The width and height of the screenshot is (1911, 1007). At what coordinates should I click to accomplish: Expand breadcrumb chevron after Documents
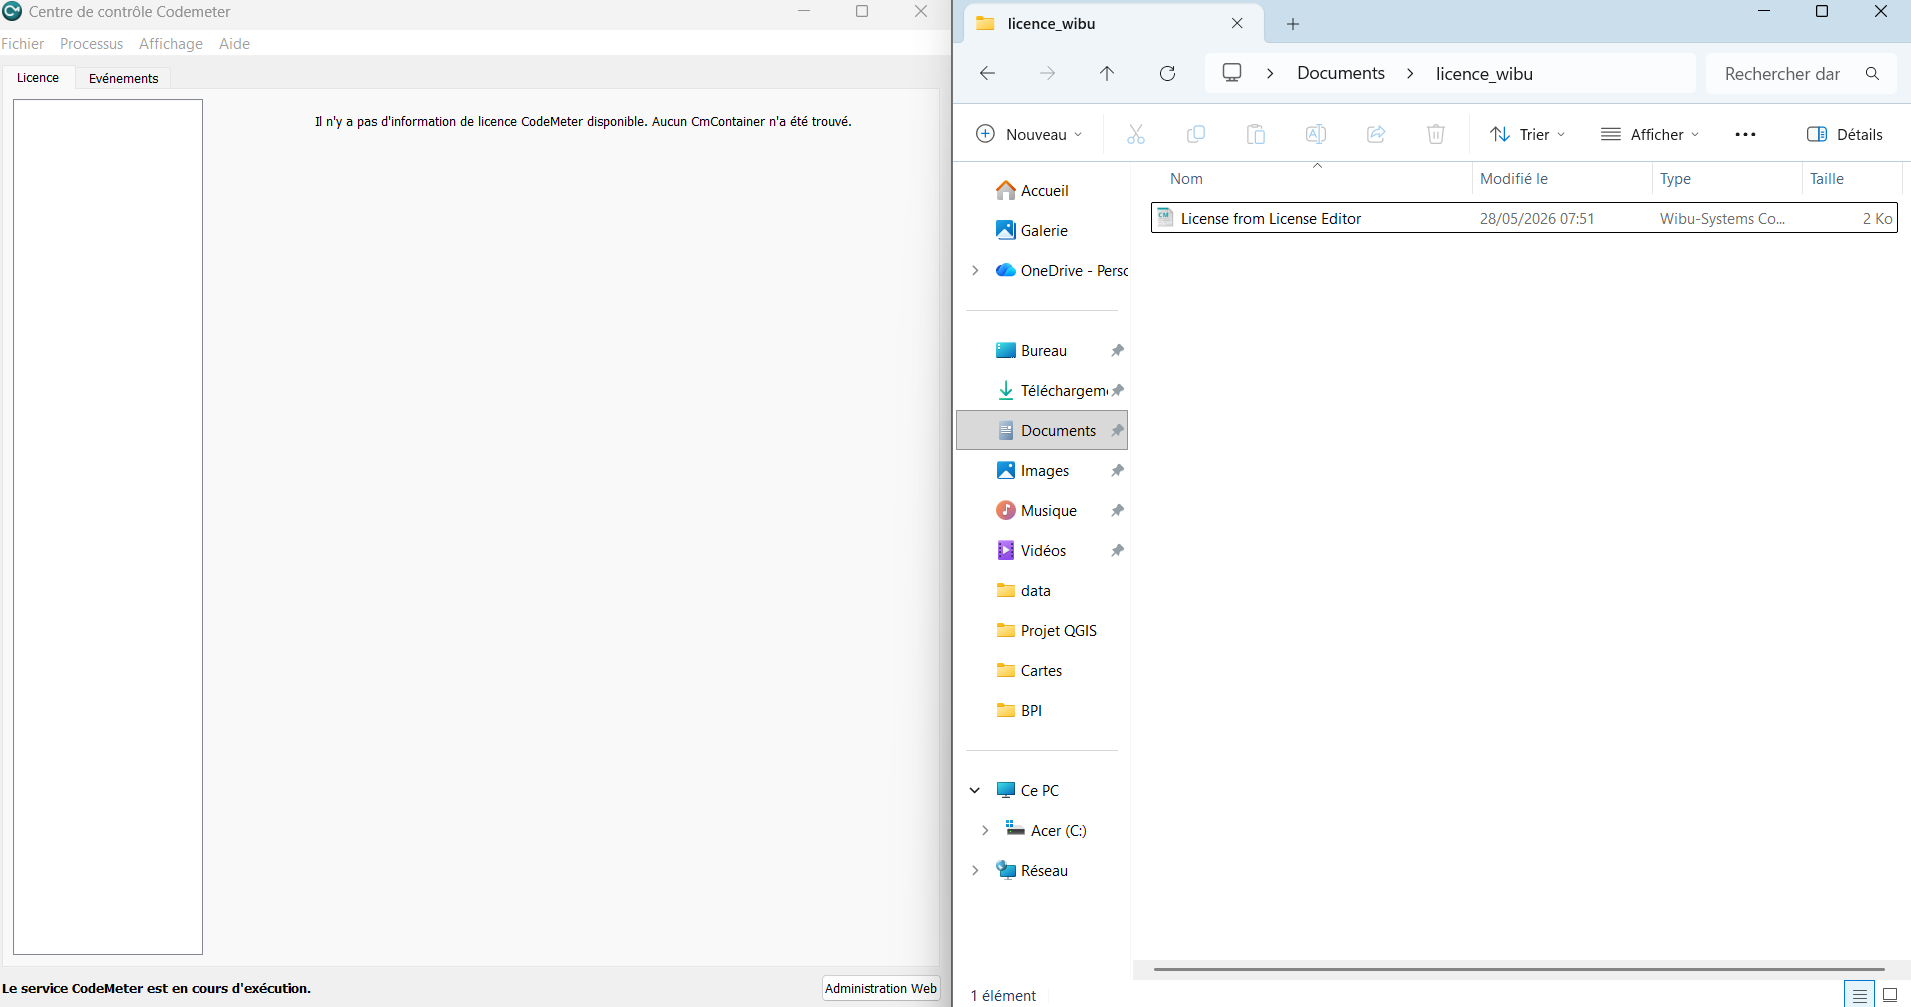[1410, 73]
